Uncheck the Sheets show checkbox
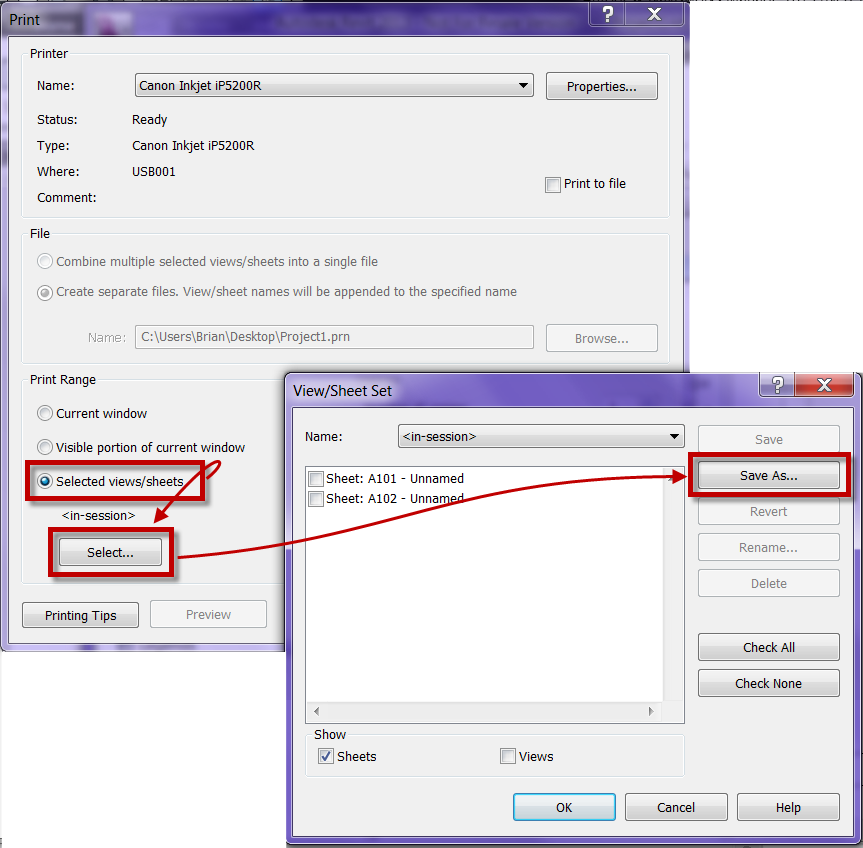Viewport: 863px width, 848px height. [326, 756]
